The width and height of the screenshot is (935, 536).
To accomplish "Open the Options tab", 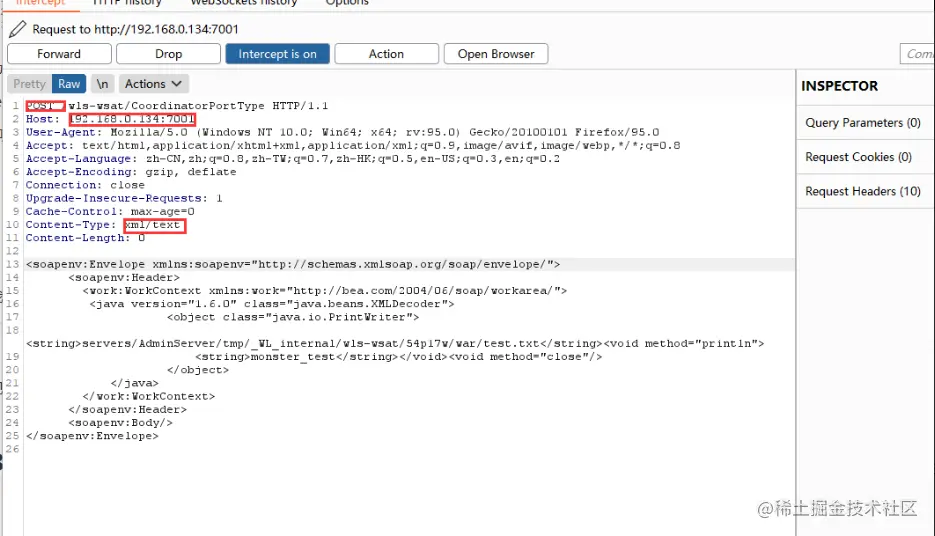I will coord(347,3).
